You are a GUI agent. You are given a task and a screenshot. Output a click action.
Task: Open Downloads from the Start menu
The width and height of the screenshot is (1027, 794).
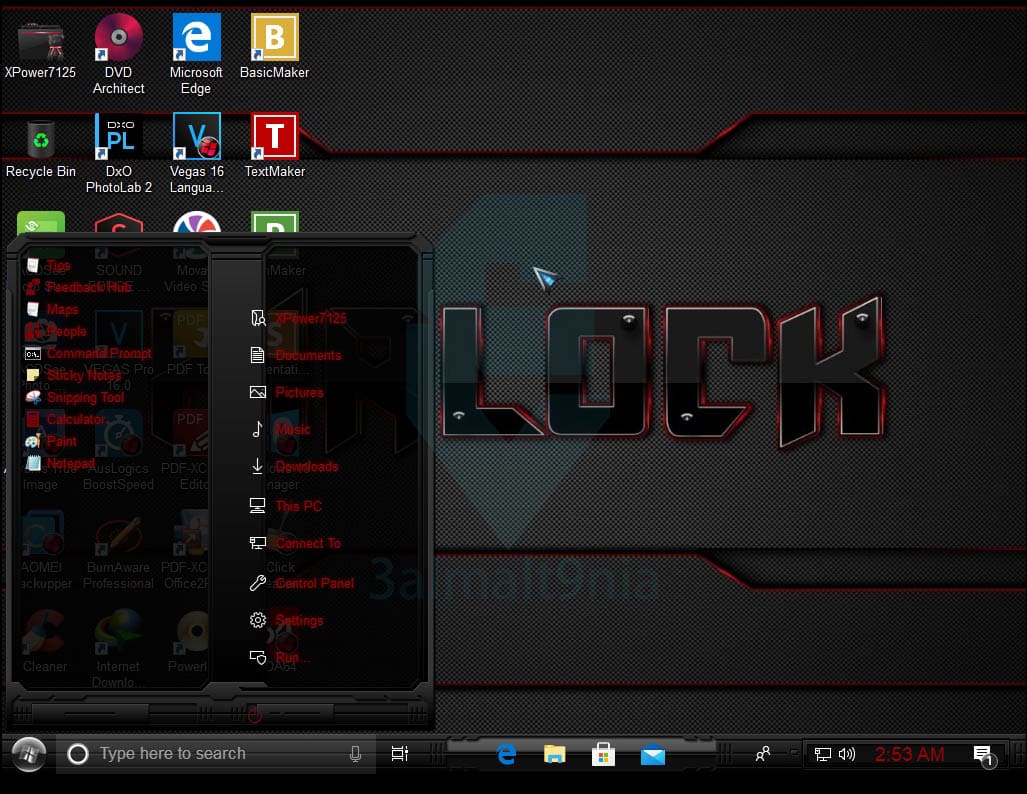tap(294, 466)
